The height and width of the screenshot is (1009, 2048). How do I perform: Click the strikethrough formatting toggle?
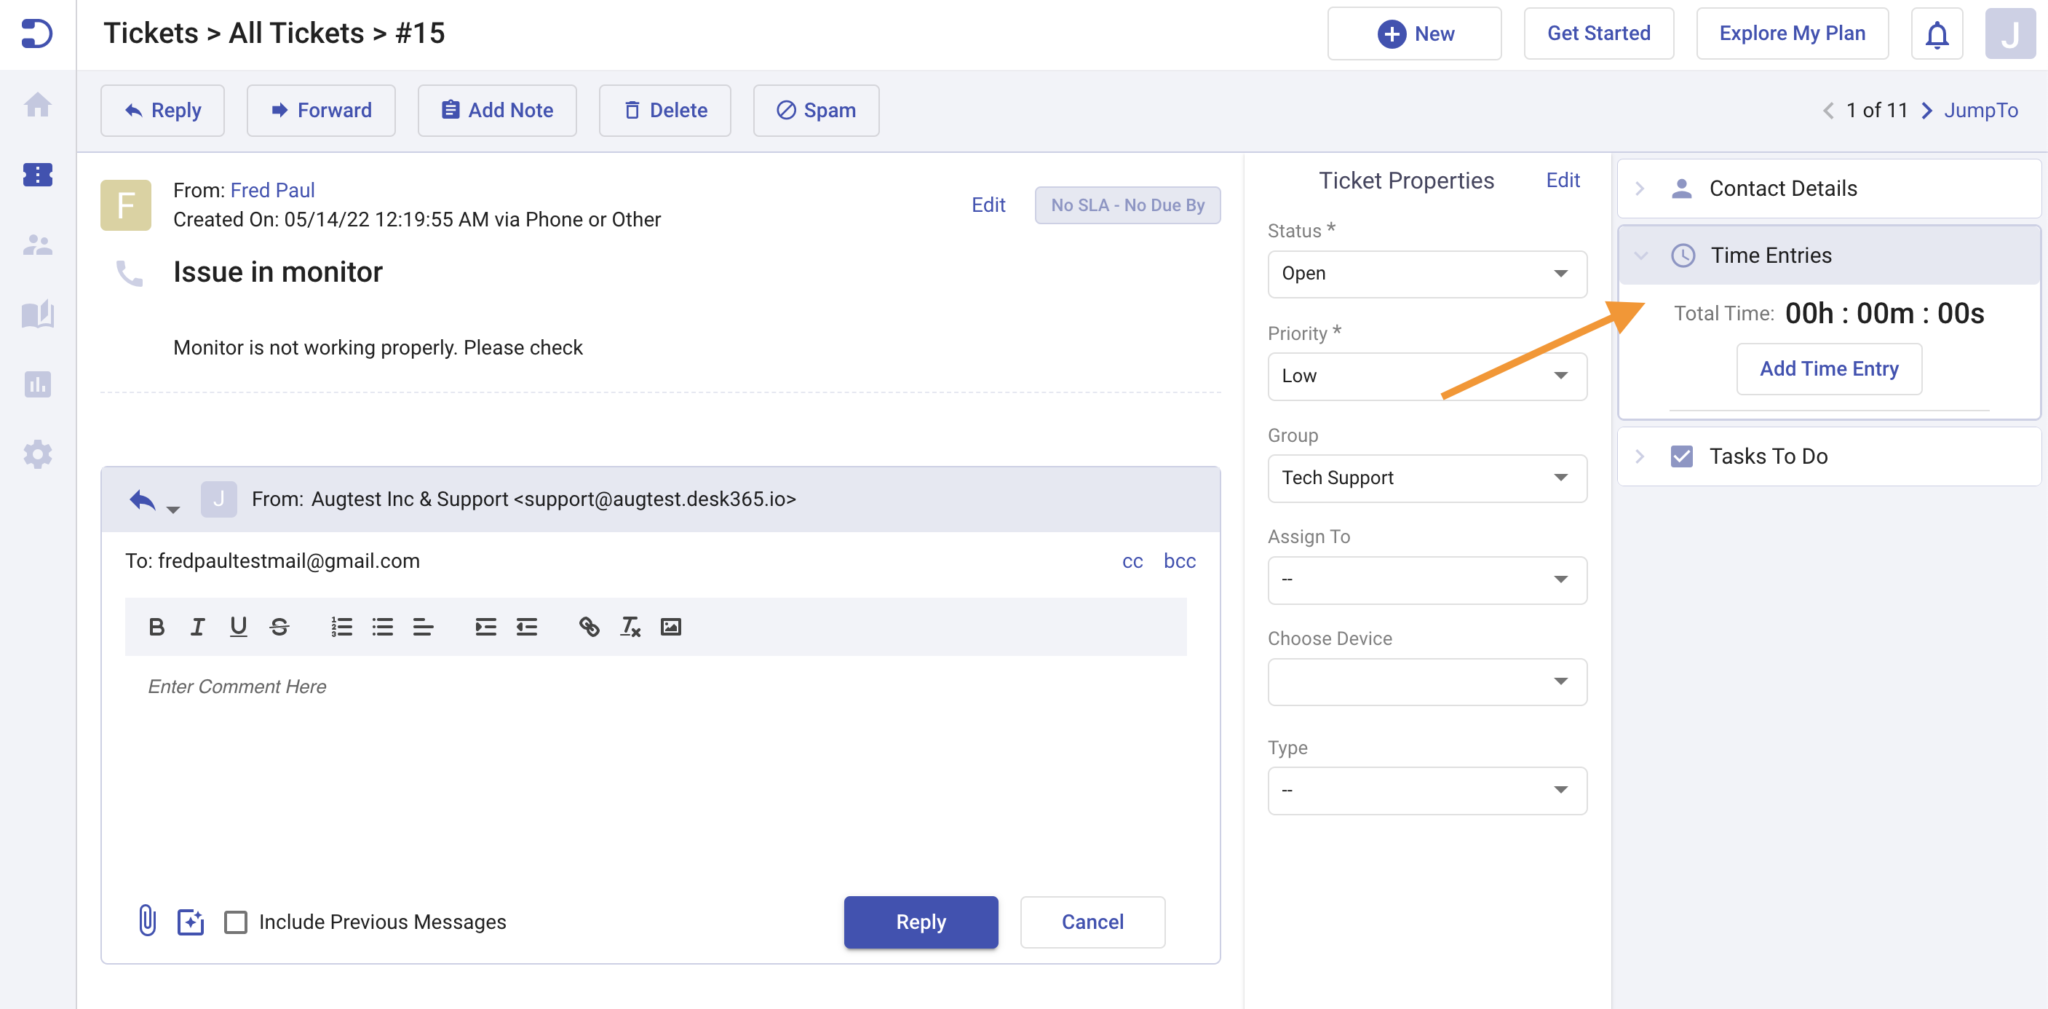click(x=279, y=626)
